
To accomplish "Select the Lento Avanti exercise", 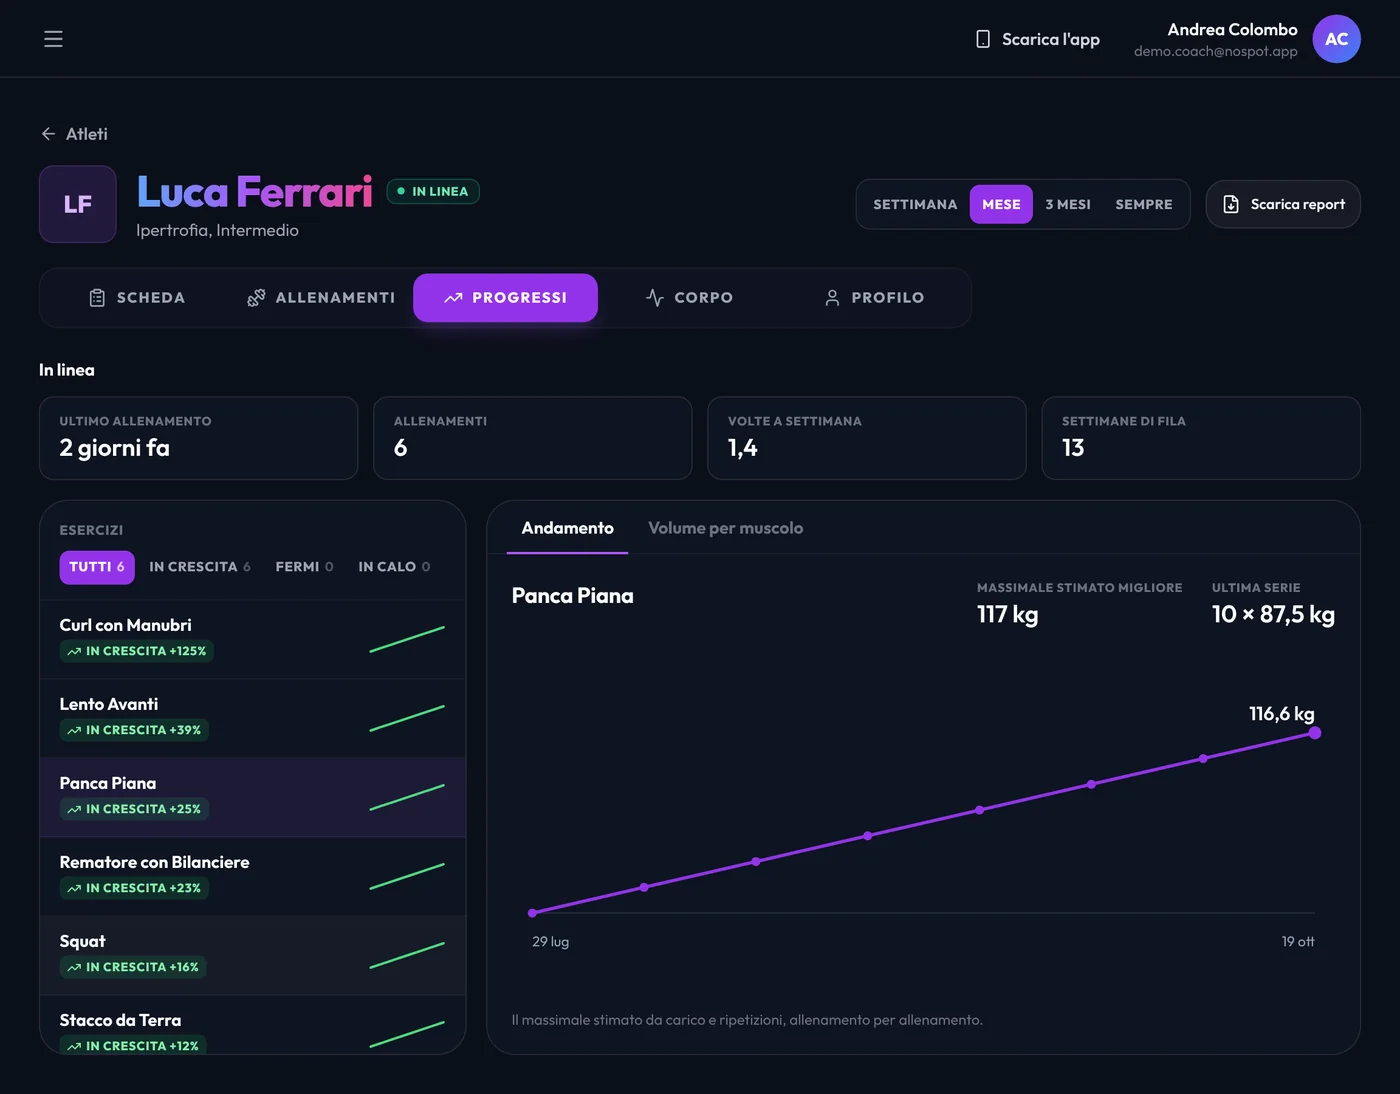I will (253, 719).
